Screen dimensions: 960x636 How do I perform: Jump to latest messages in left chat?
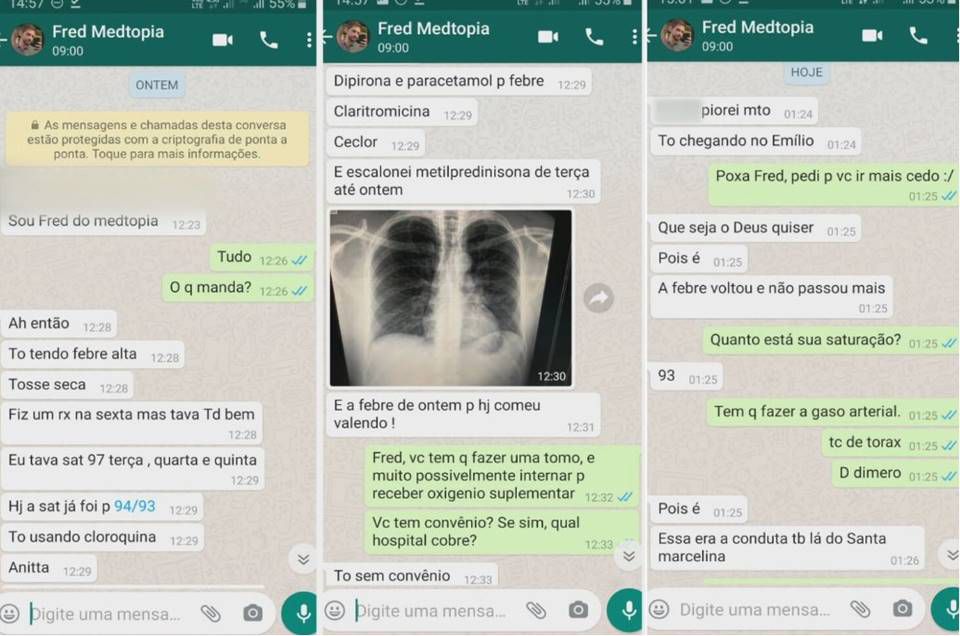point(303,559)
